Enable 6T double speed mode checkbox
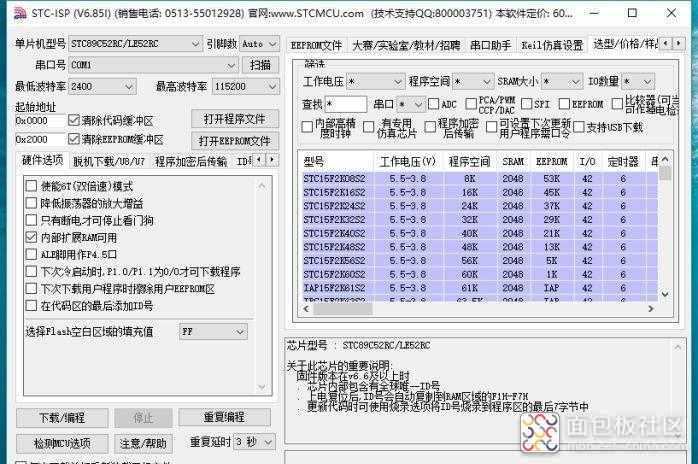698x464 pixels. [x=31, y=186]
